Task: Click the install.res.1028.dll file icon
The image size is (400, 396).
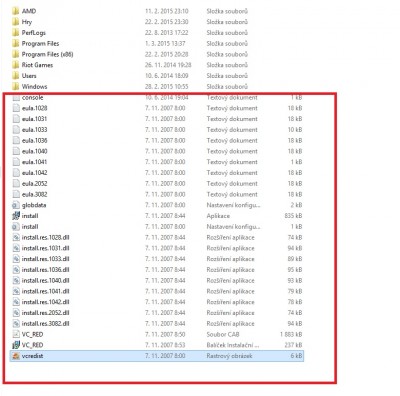Action: [16, 237]
